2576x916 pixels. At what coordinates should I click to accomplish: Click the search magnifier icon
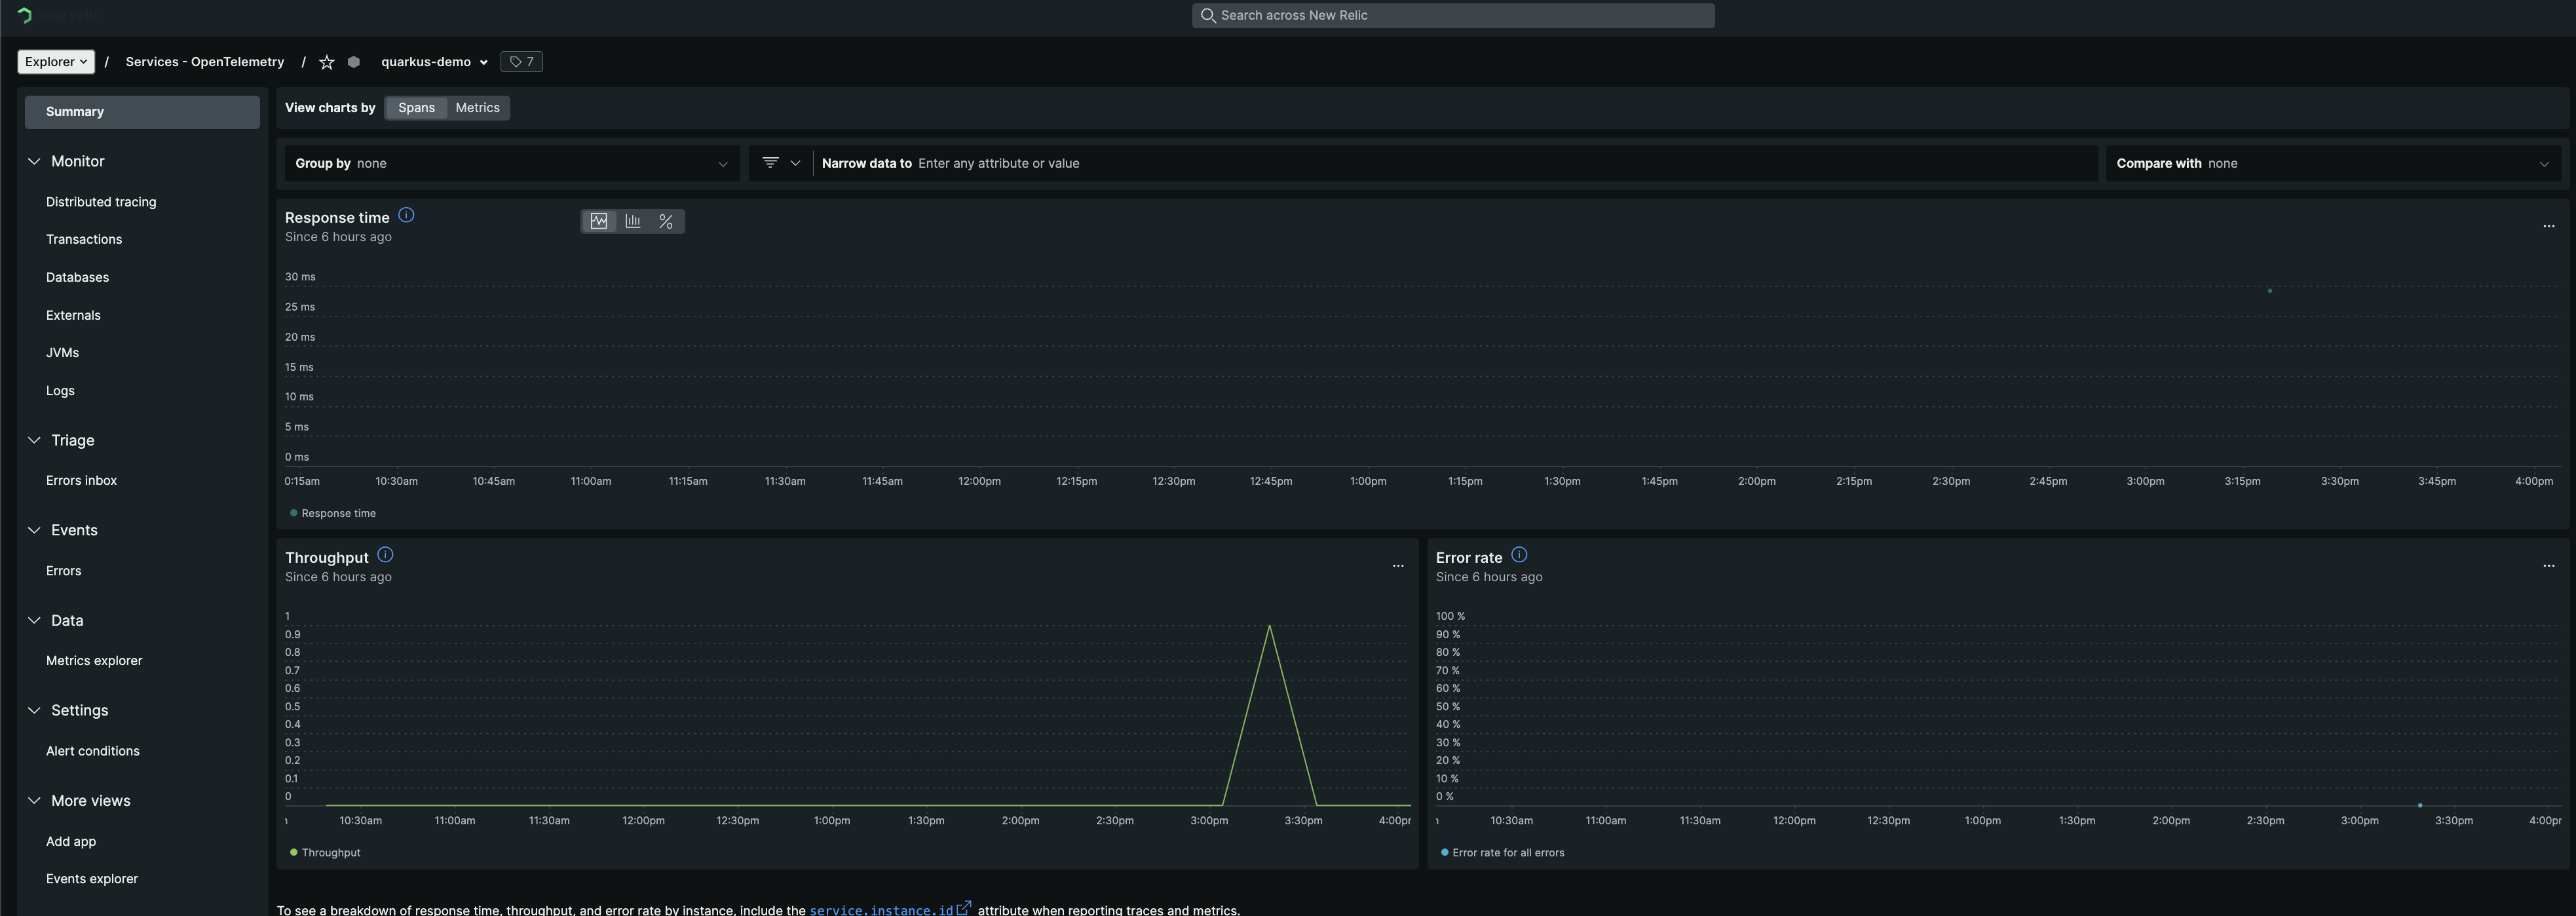click(x=1207, y=15)
